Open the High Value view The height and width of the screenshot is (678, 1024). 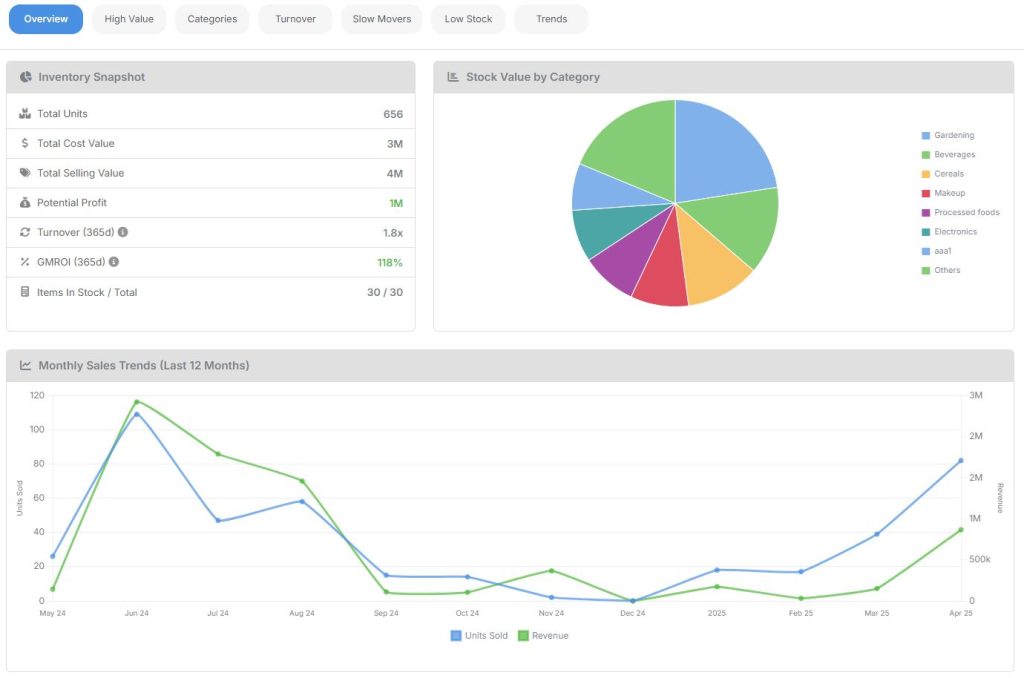tap(128, 19)
